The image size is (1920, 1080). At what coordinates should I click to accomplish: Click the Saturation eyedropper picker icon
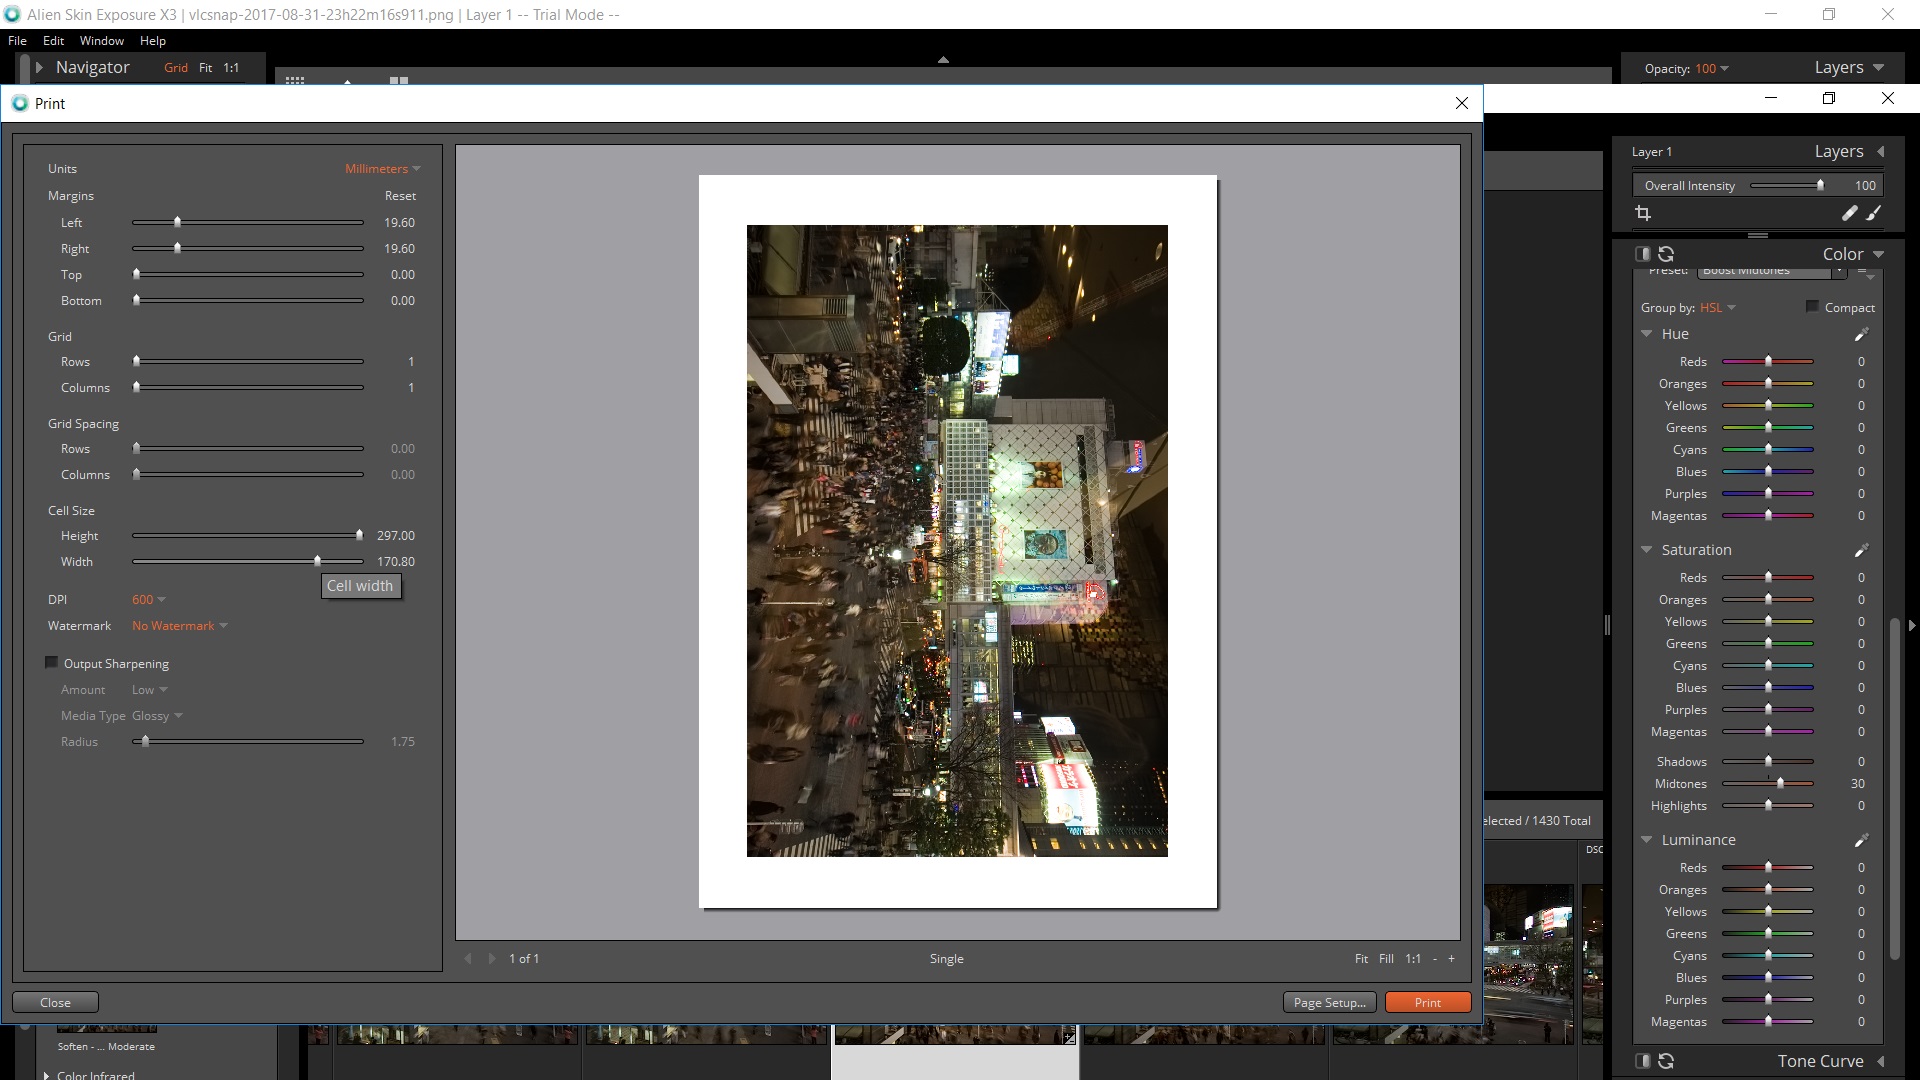click(x=1861, y=550)
